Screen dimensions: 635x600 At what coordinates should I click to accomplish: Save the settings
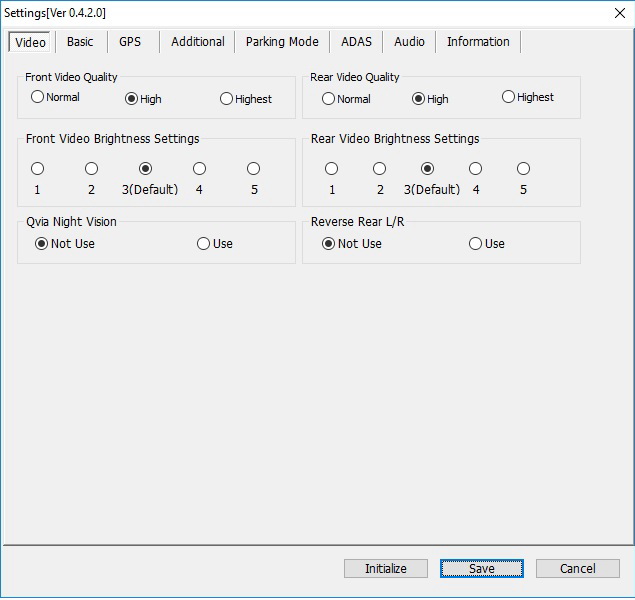482,569
